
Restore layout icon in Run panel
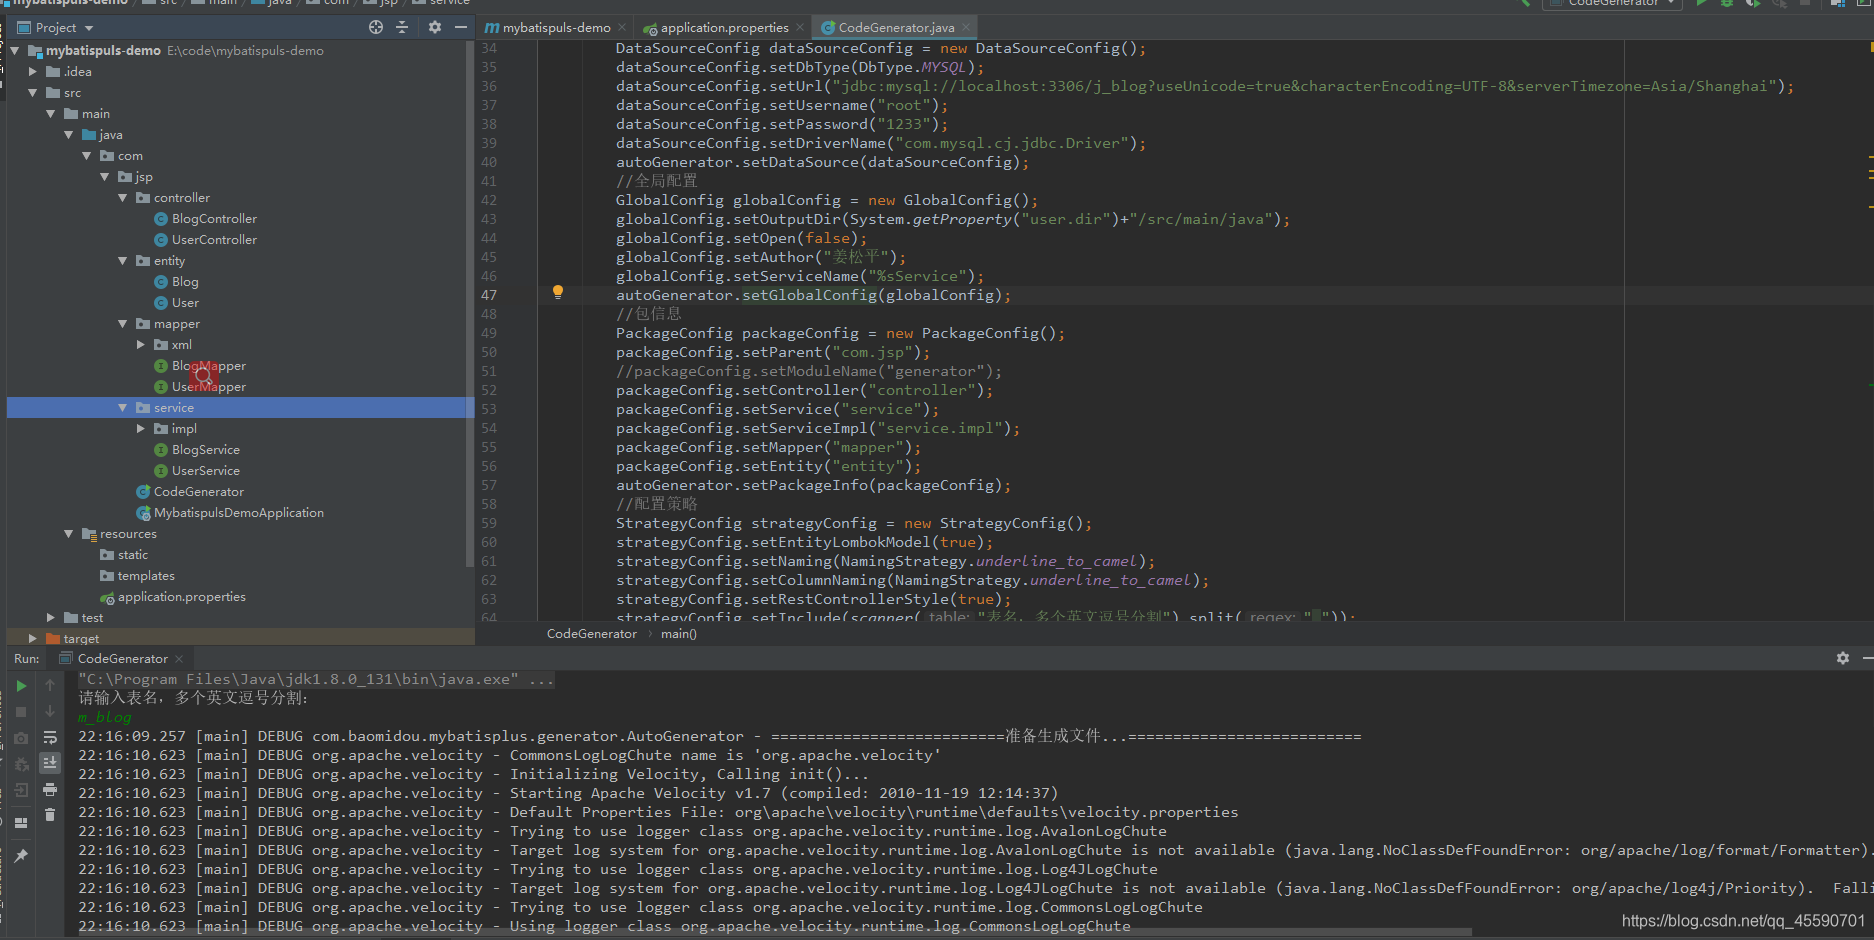tap(21, 823)
